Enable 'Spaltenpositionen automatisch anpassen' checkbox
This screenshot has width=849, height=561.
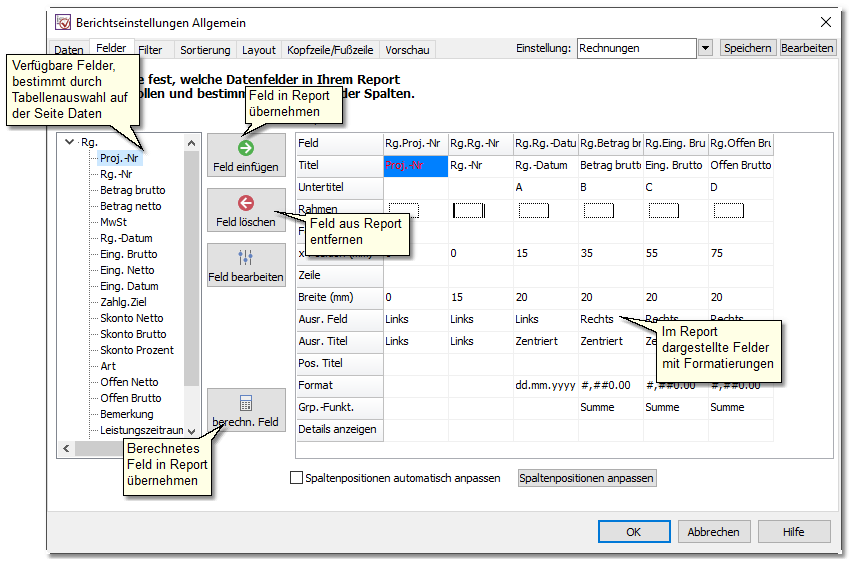[x=296, y=478]
